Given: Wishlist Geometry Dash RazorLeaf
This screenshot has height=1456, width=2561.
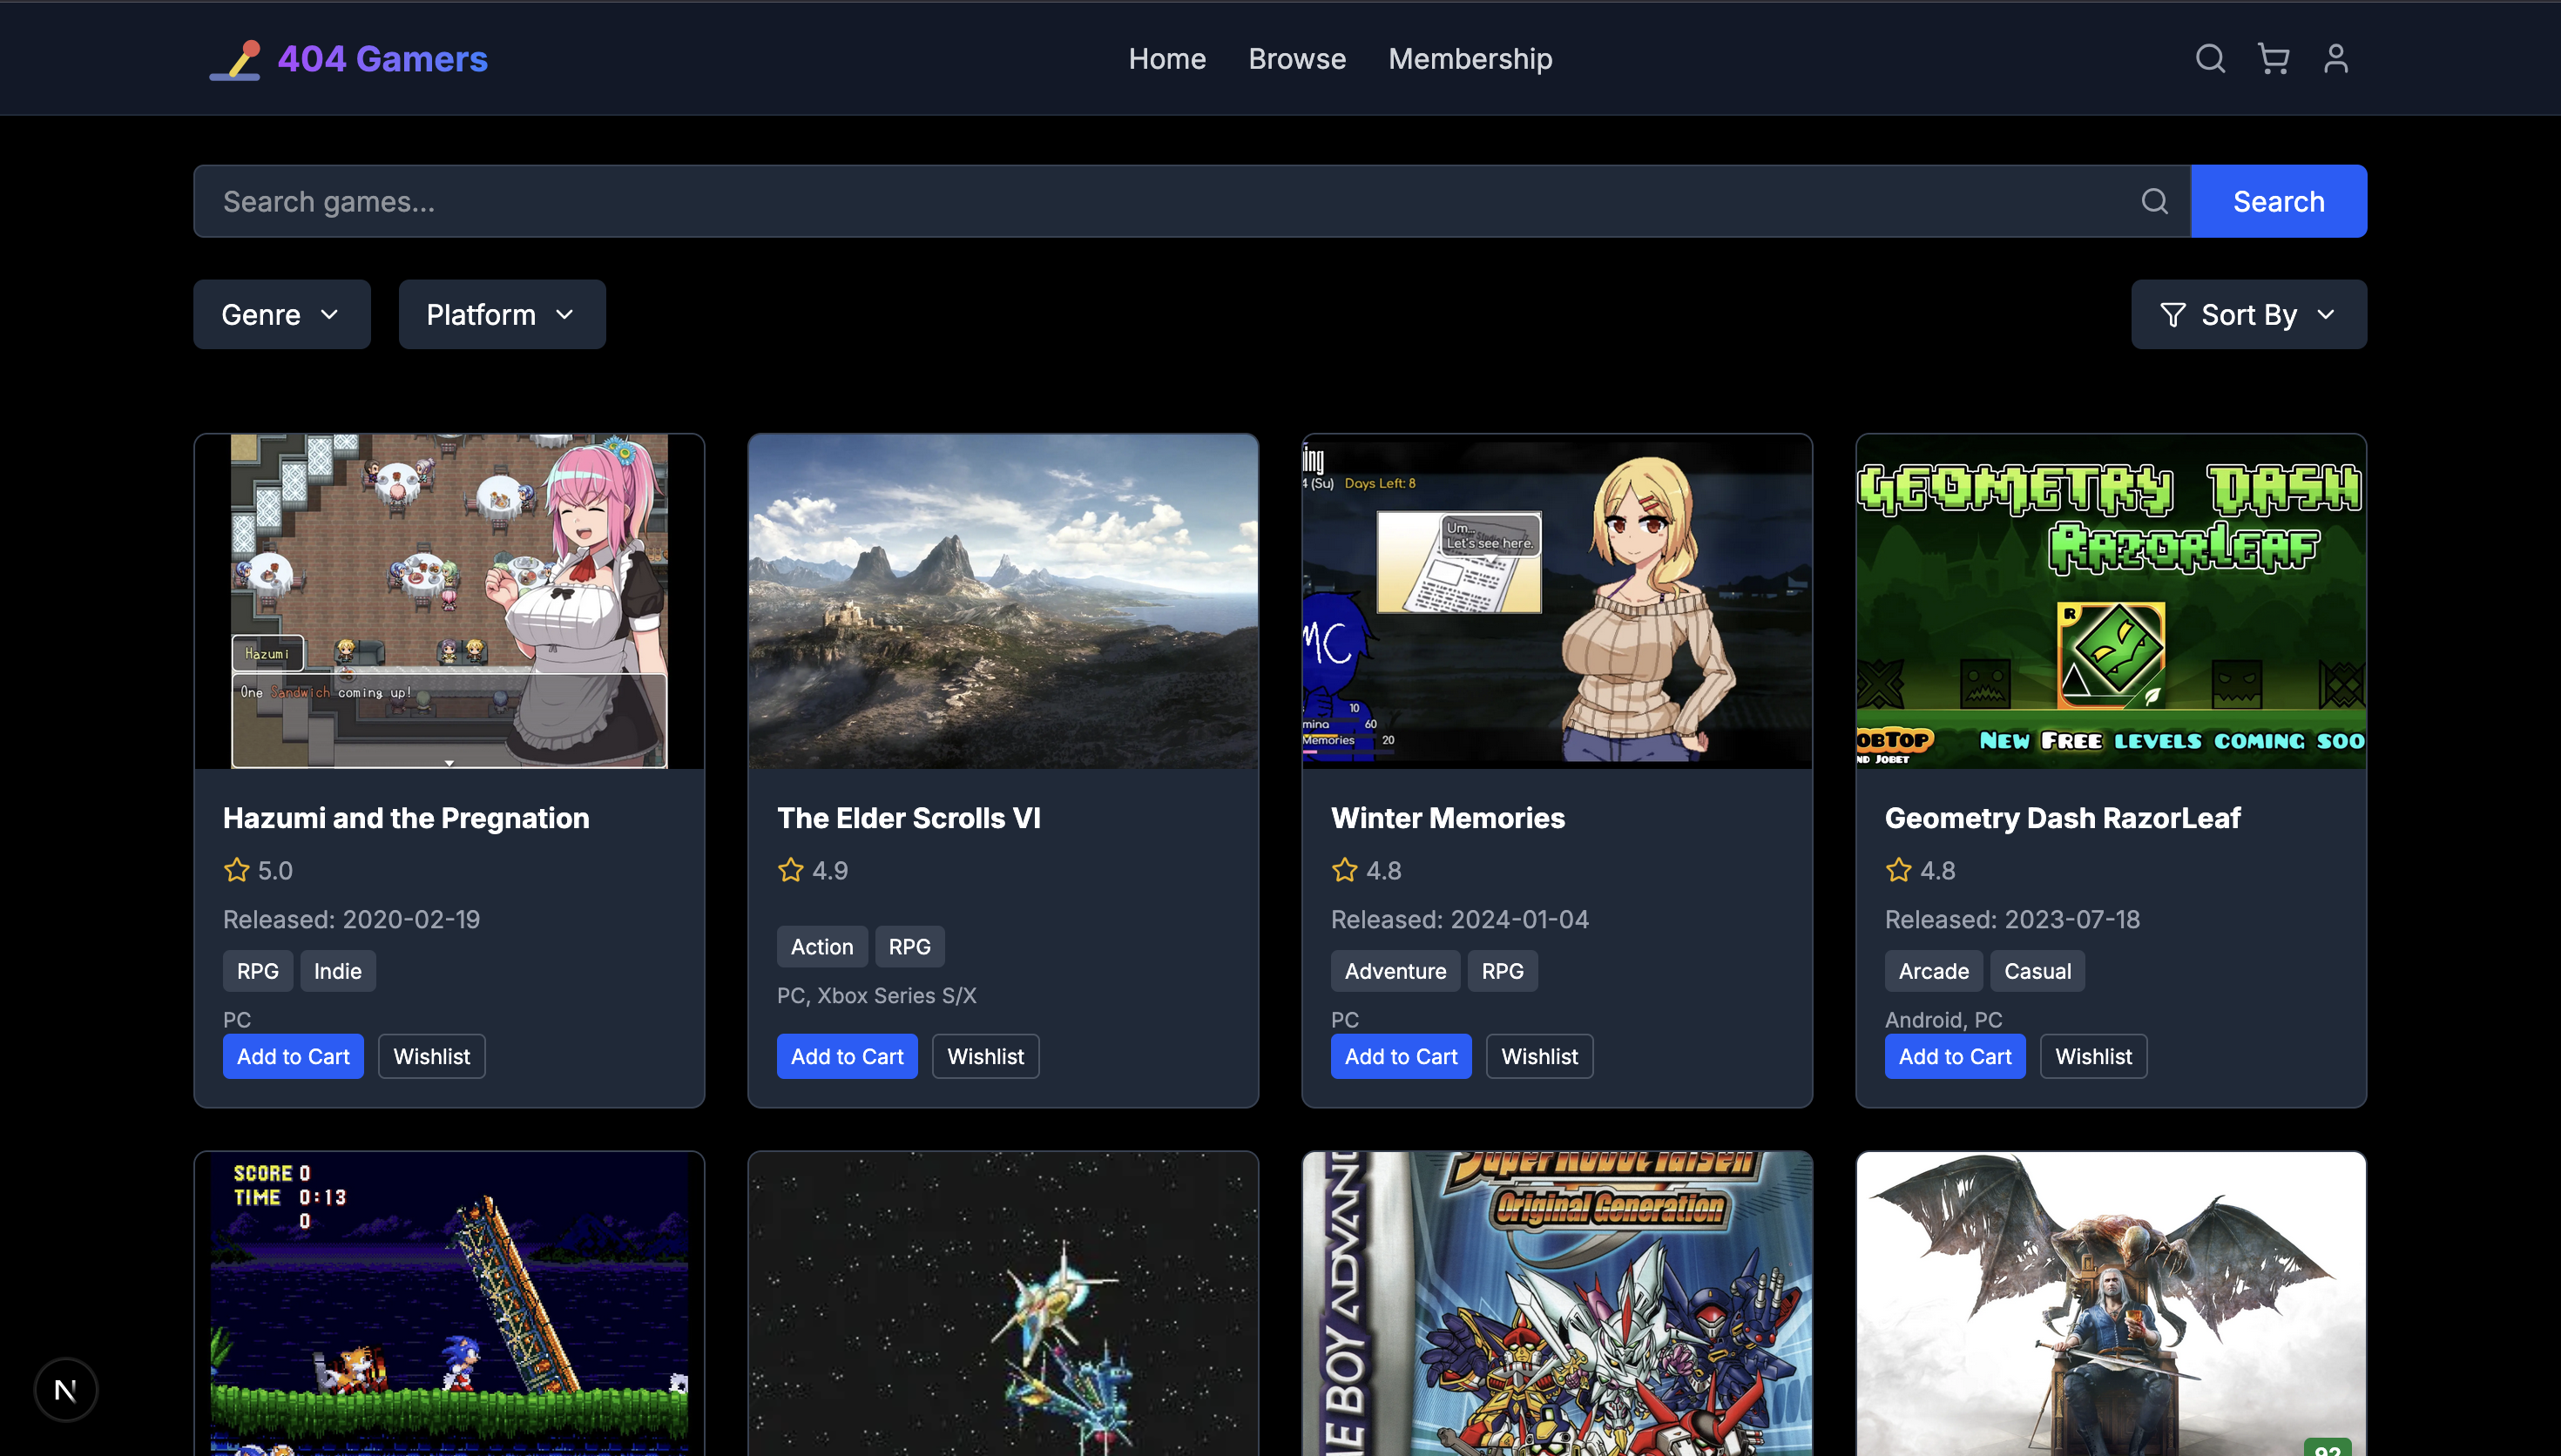Looking at the screenshot, I should 2093,1057.
